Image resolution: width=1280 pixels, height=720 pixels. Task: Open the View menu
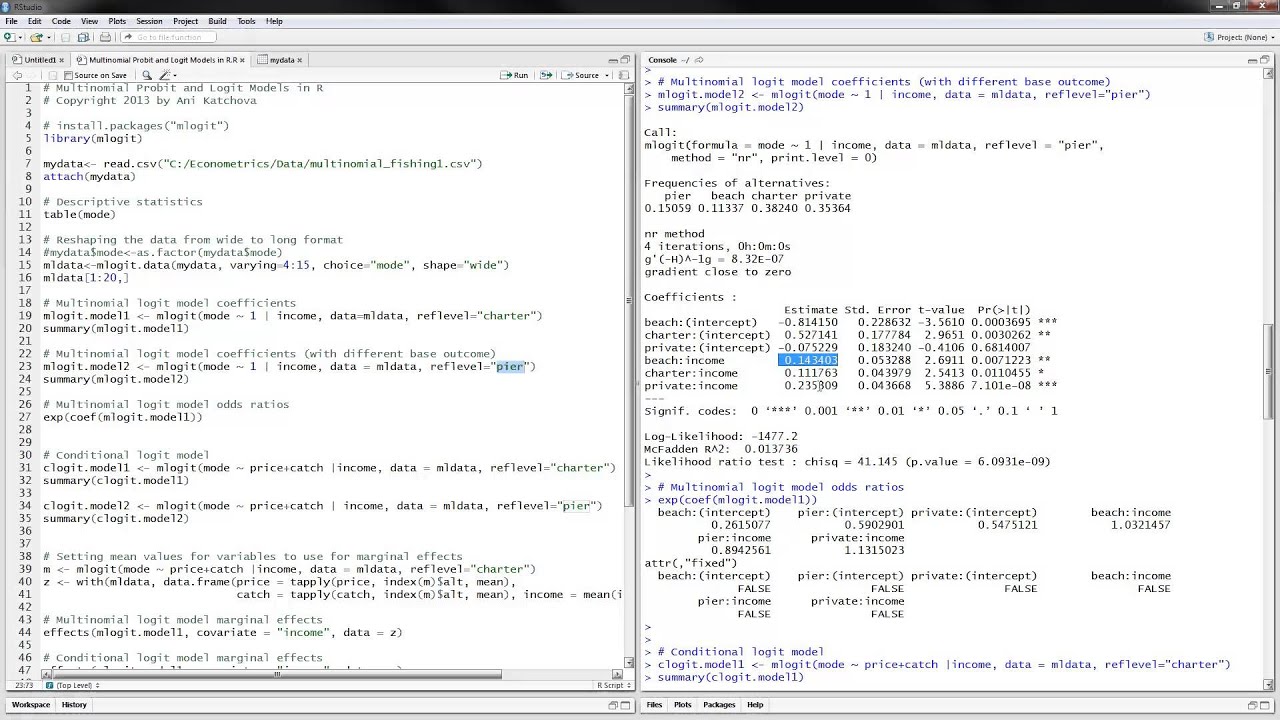(89, 21)
